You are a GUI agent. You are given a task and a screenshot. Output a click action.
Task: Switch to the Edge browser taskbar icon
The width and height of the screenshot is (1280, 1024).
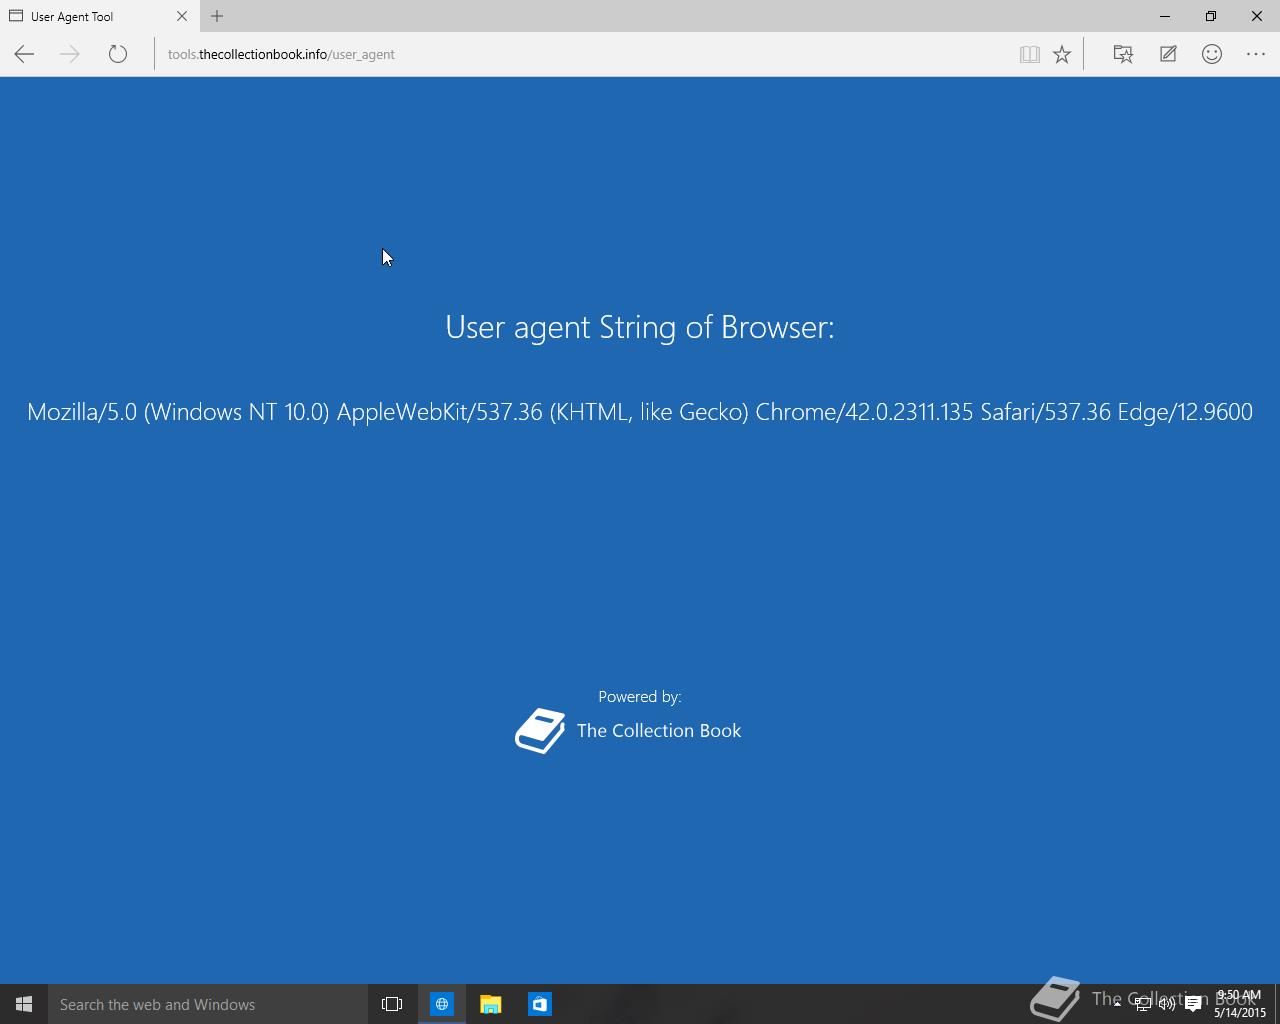441,1004
